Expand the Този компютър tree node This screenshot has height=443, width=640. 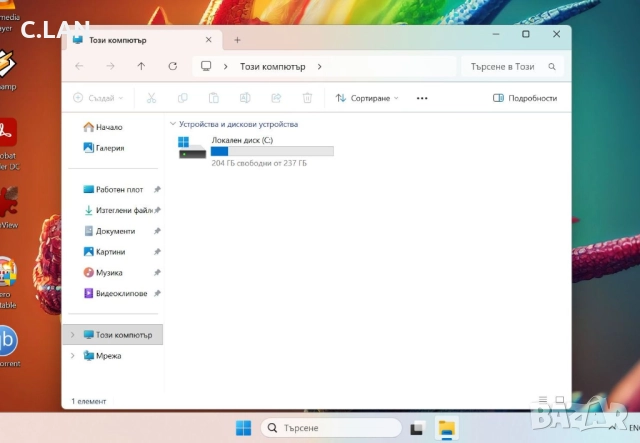point(72,334)
